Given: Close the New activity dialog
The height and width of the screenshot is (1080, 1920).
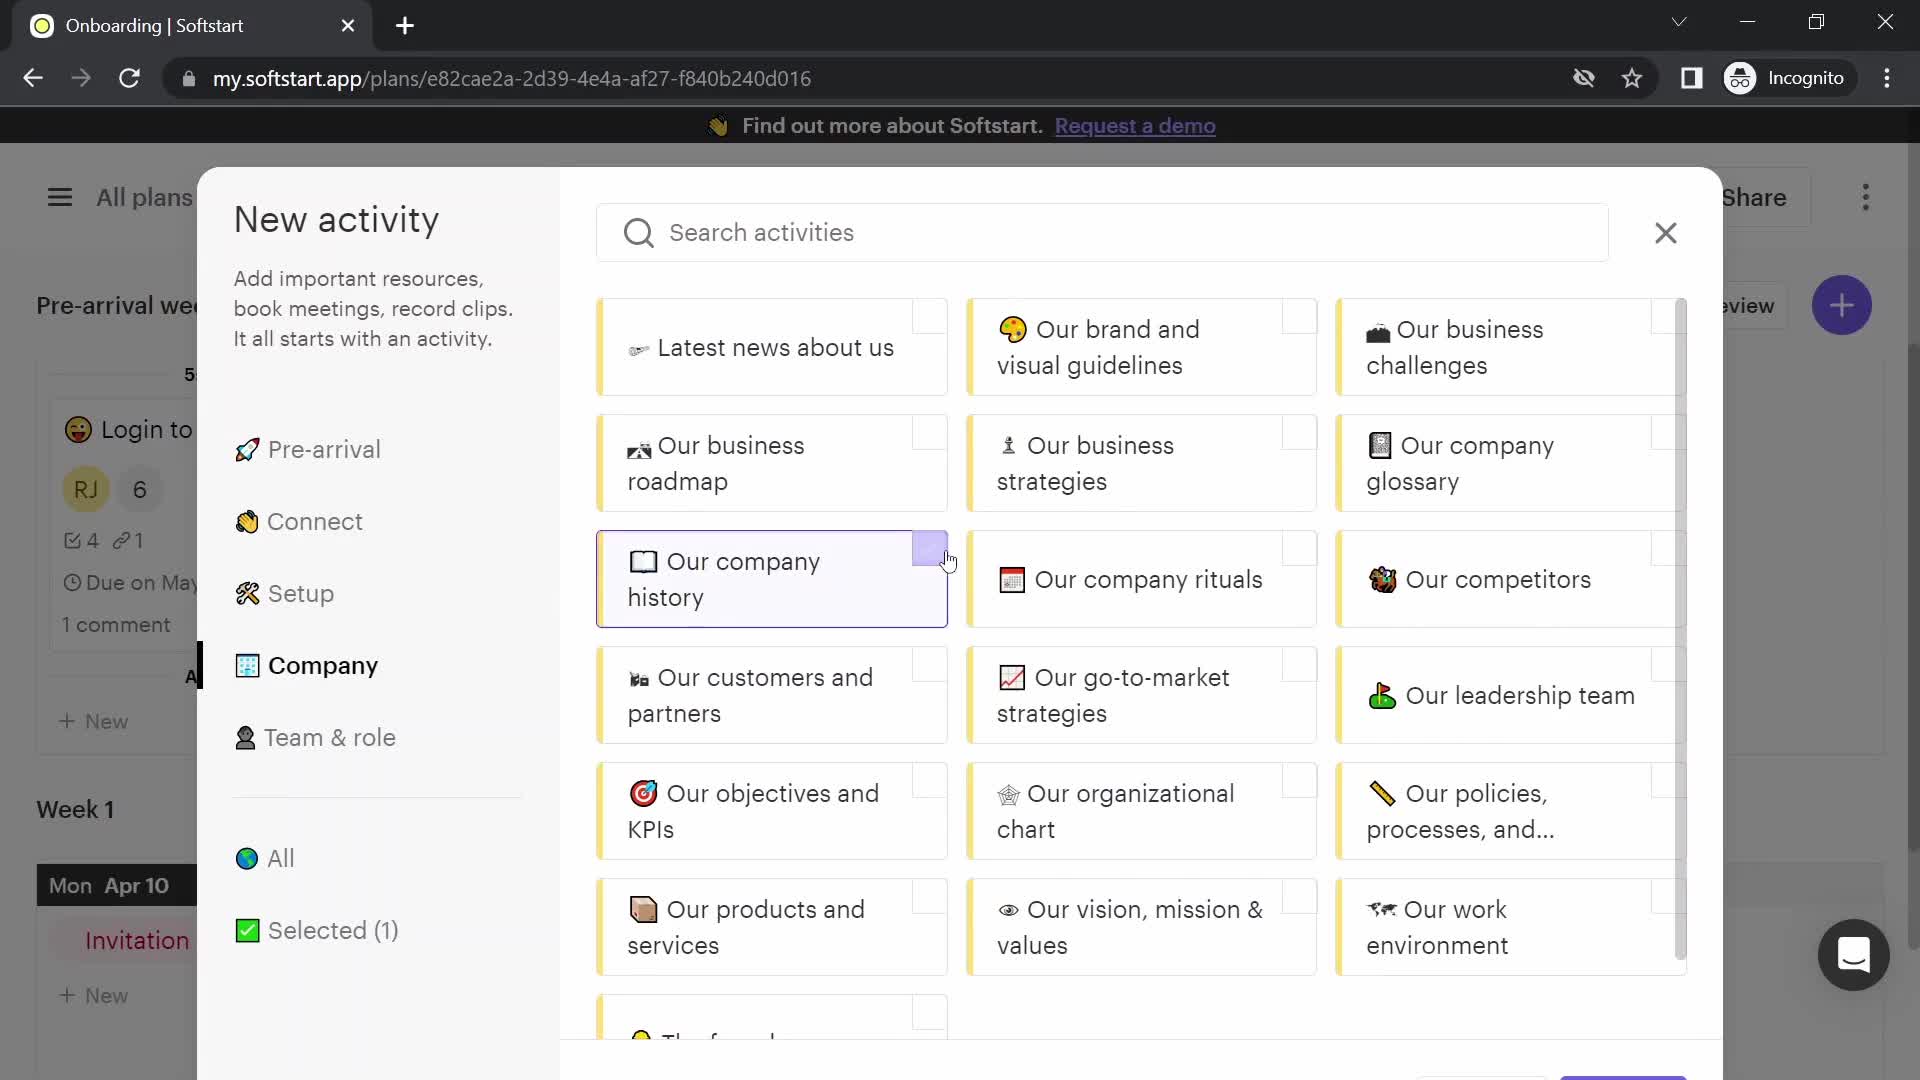Looking at the screenshot, I should pos(1665,233).
